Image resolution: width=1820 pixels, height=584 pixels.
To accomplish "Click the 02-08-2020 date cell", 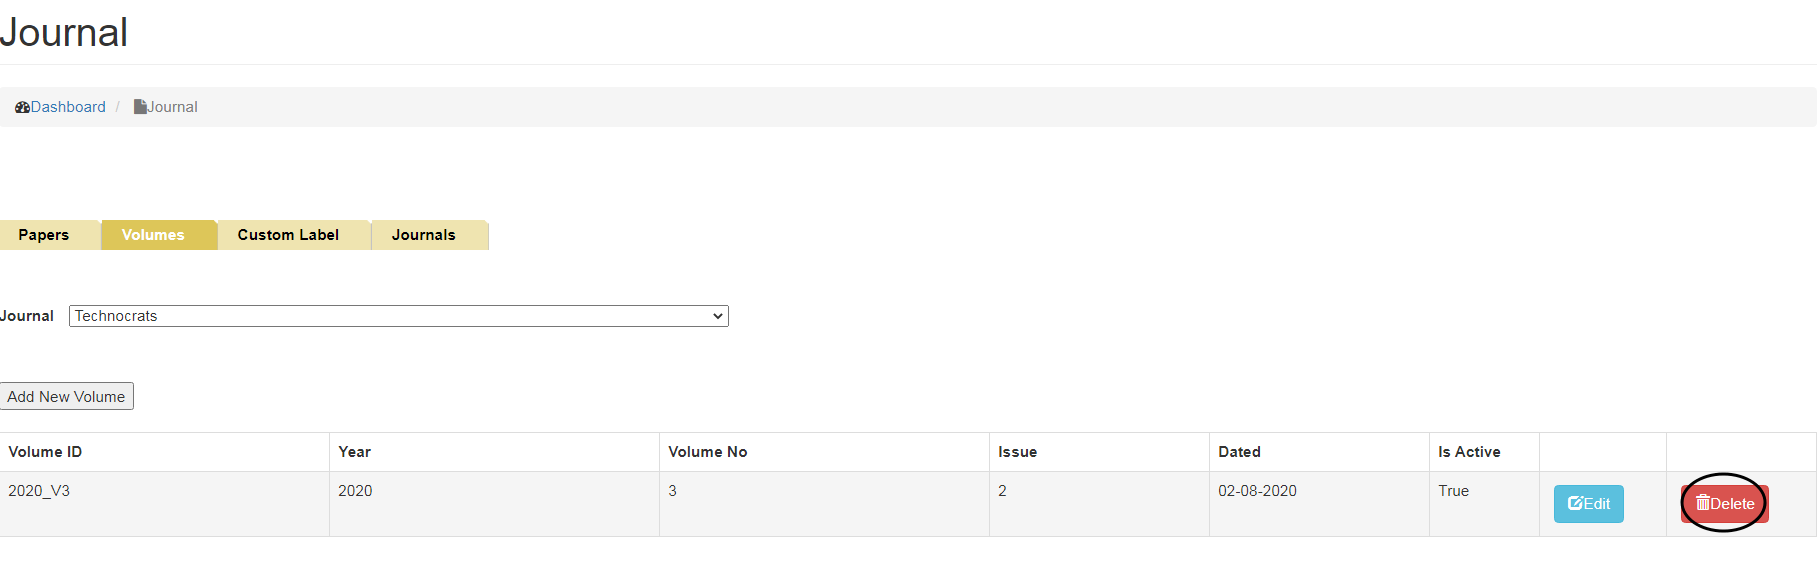I will coord(1257,491).
